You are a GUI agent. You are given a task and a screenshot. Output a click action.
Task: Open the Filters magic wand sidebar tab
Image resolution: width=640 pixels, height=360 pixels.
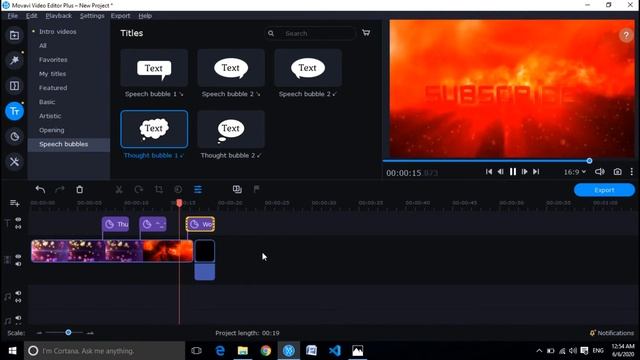(14, 60)
